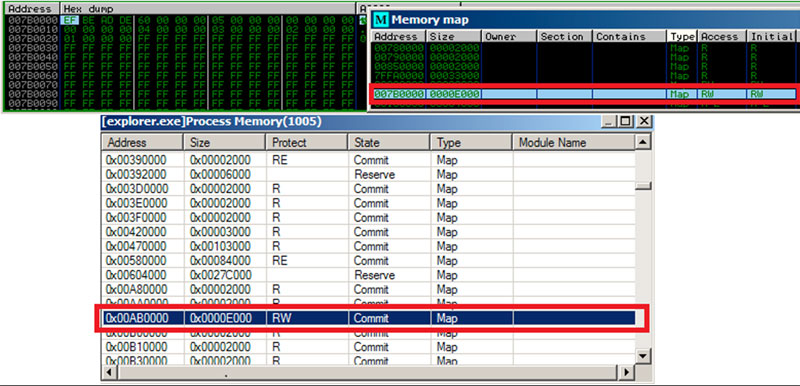Select the 0x00B10000 memory row
Screen dimensions: 800x386
[x=368, y=347]
